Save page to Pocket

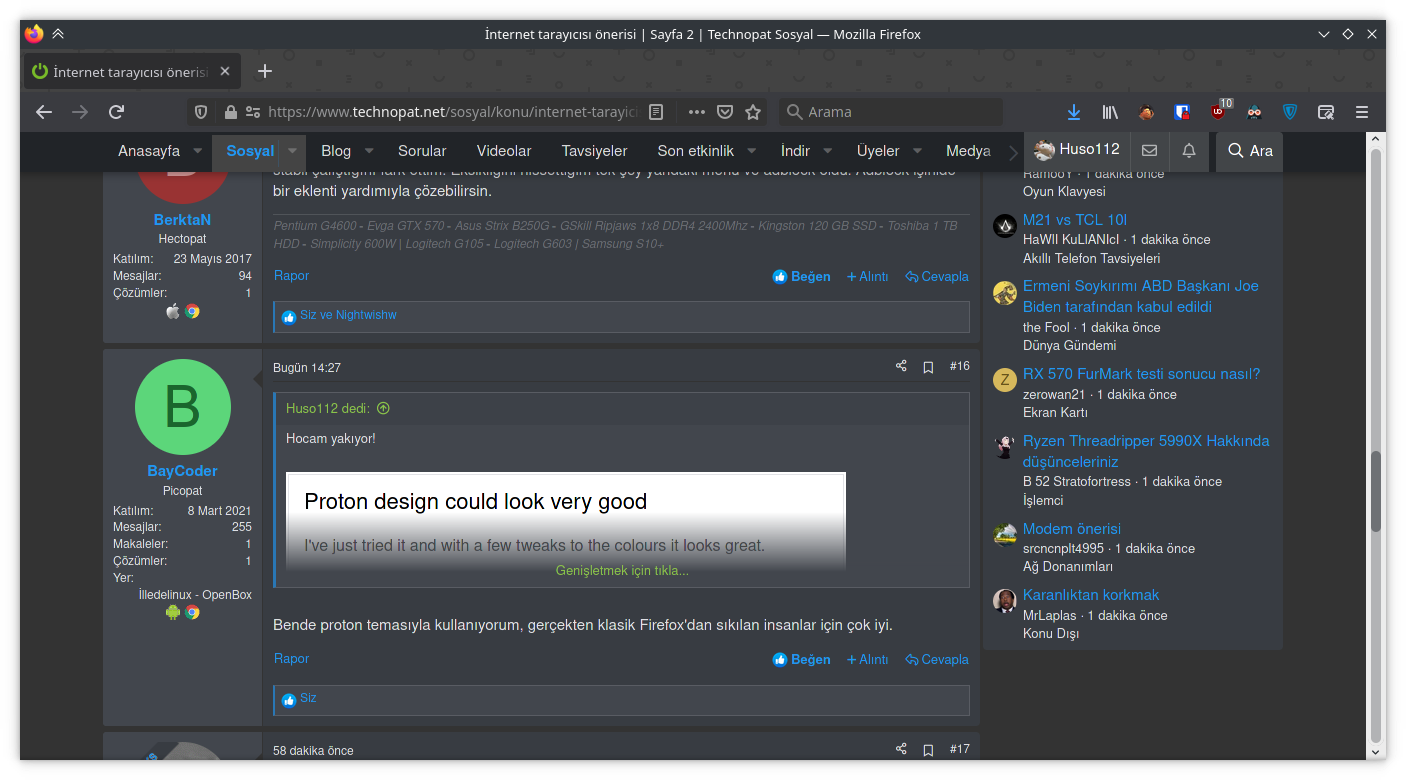pyautogui.click(x=726, y=112)
